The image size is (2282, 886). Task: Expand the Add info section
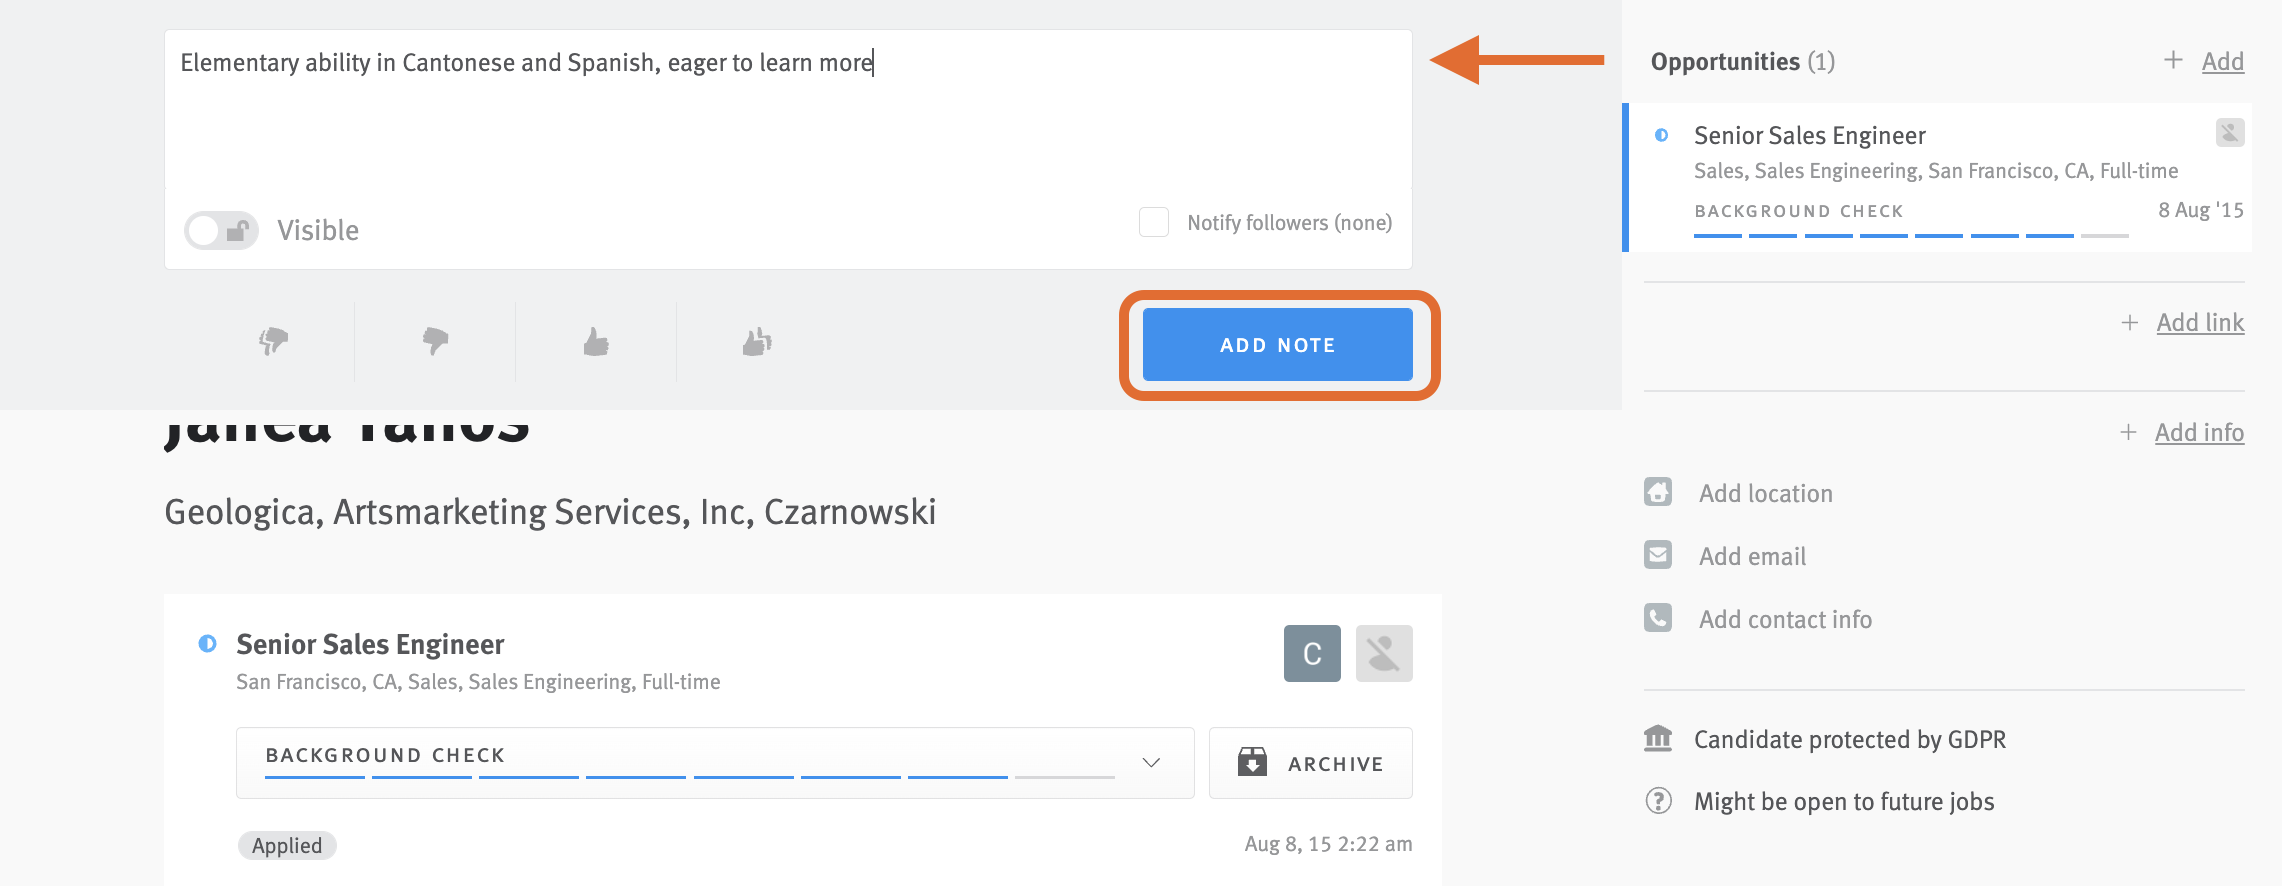point(2199,432)
